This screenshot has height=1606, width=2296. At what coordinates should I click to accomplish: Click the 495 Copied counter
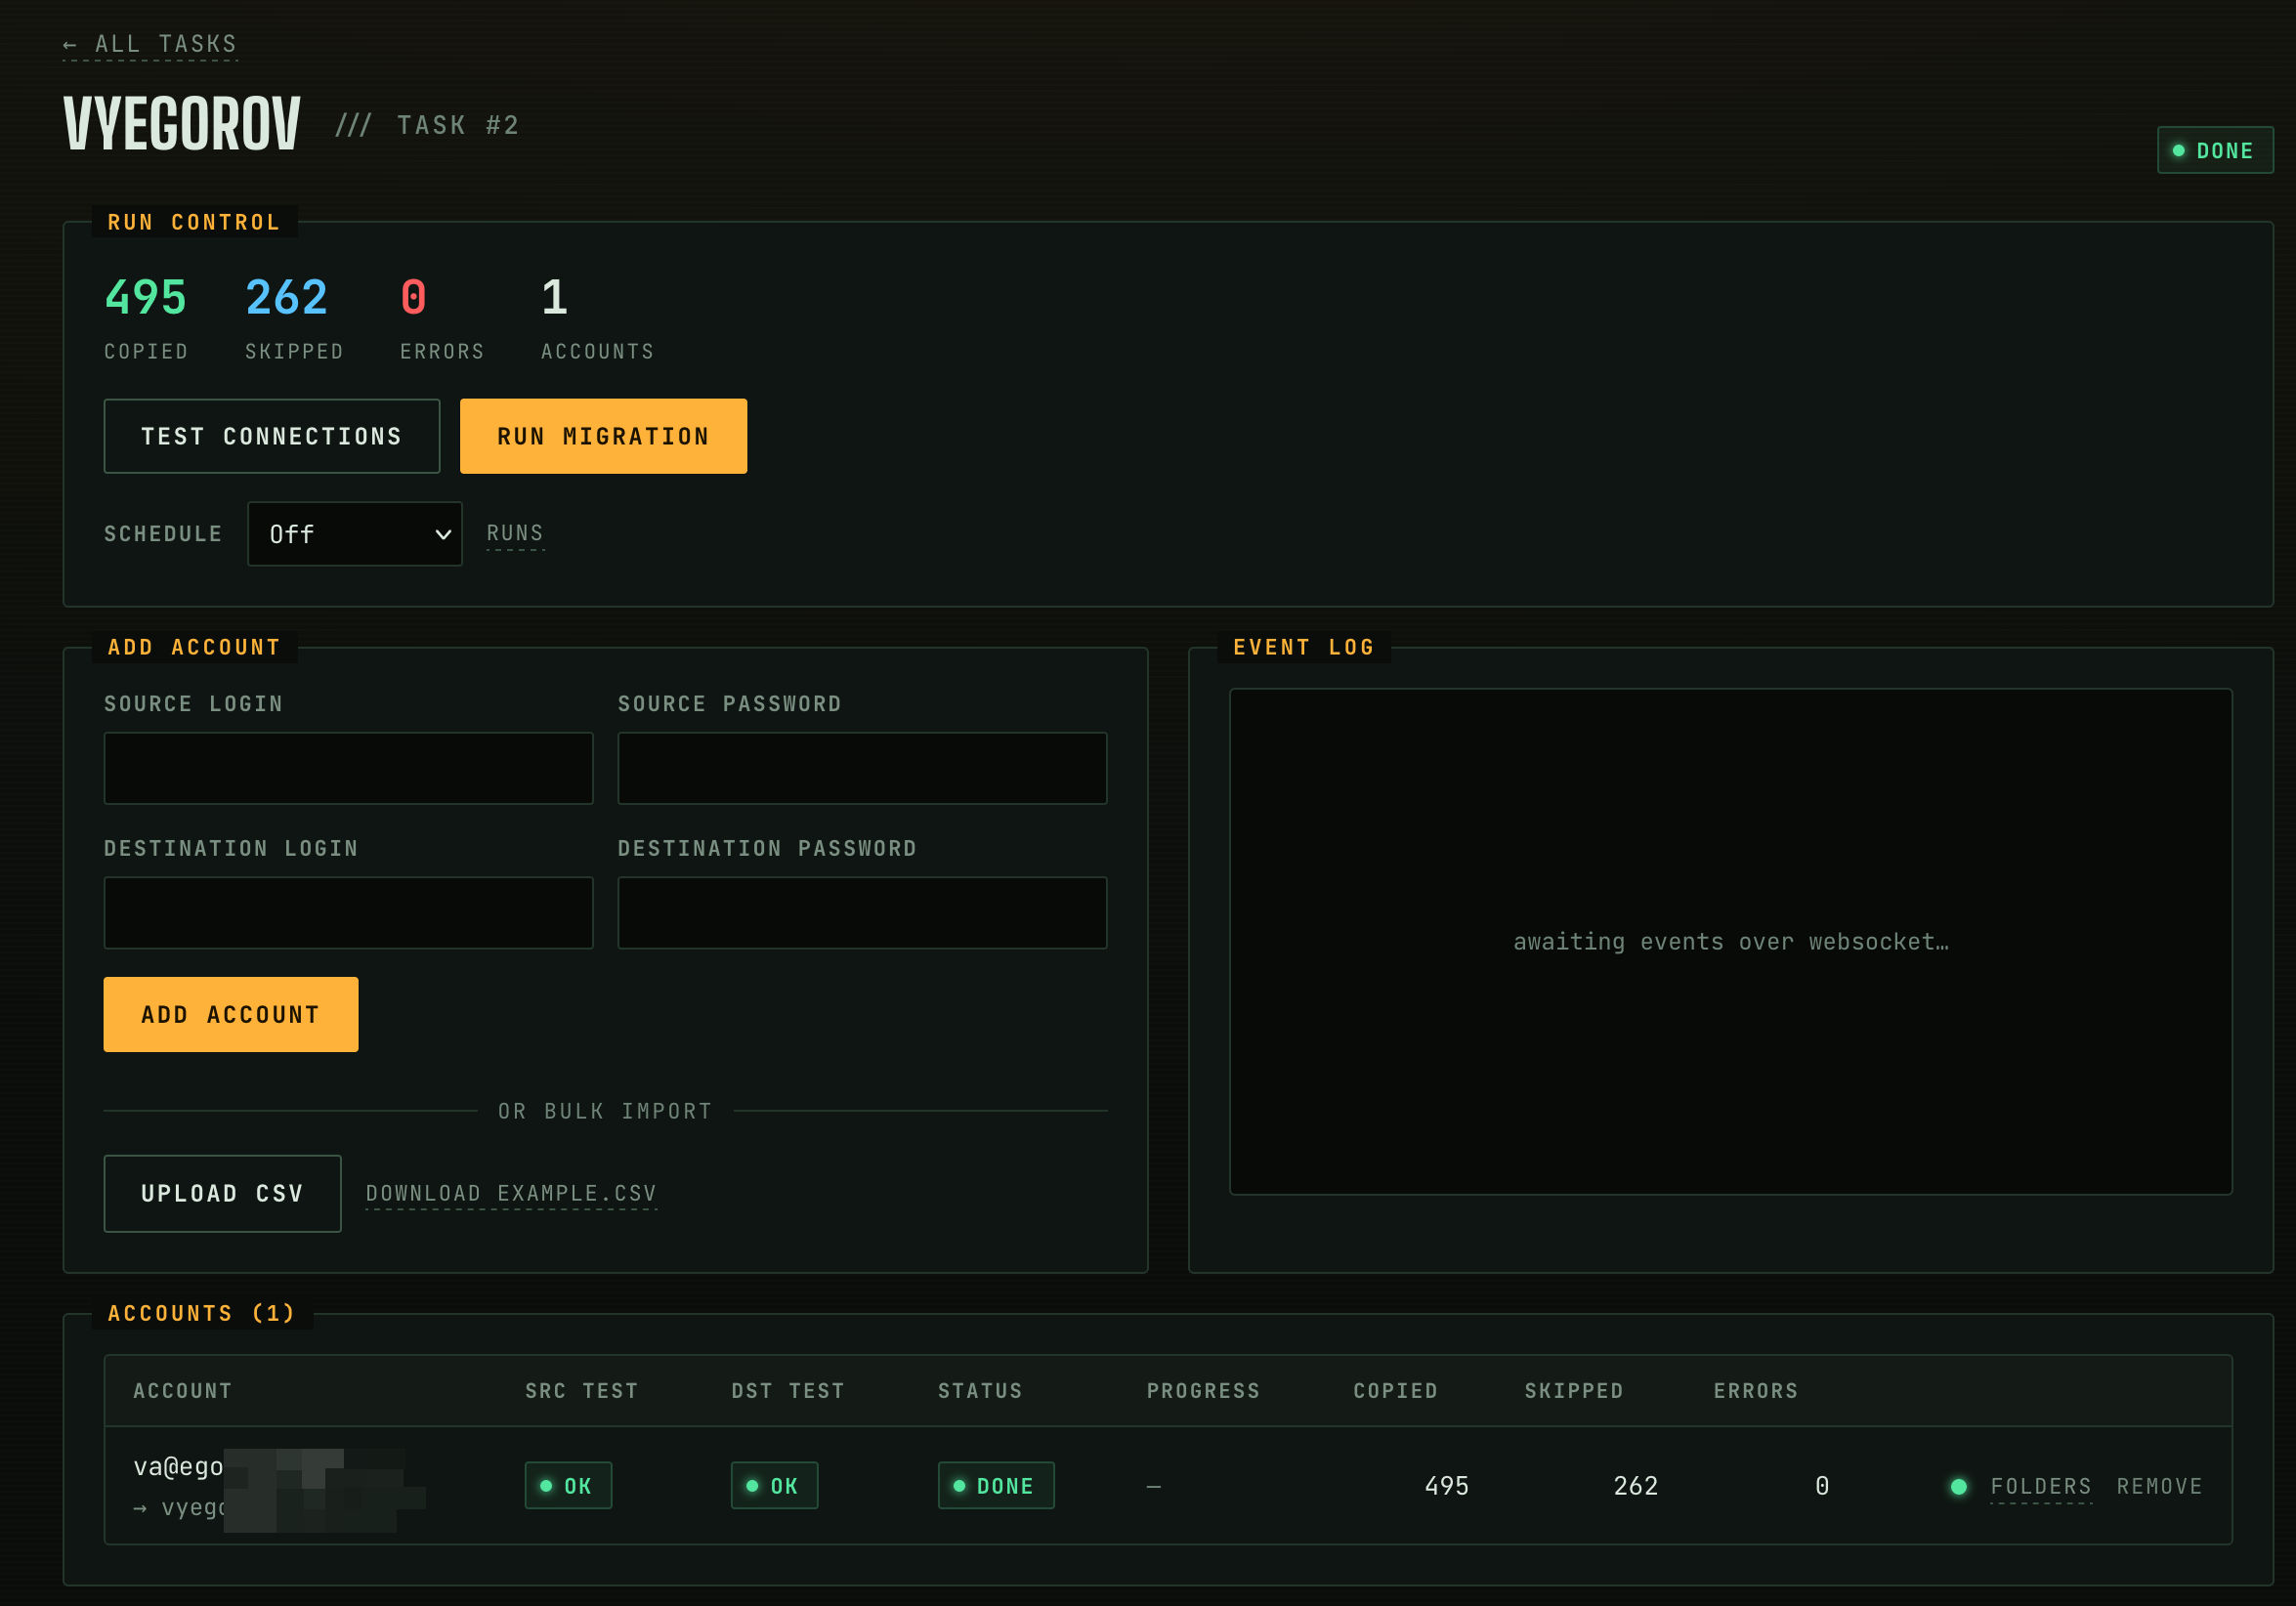146,317
